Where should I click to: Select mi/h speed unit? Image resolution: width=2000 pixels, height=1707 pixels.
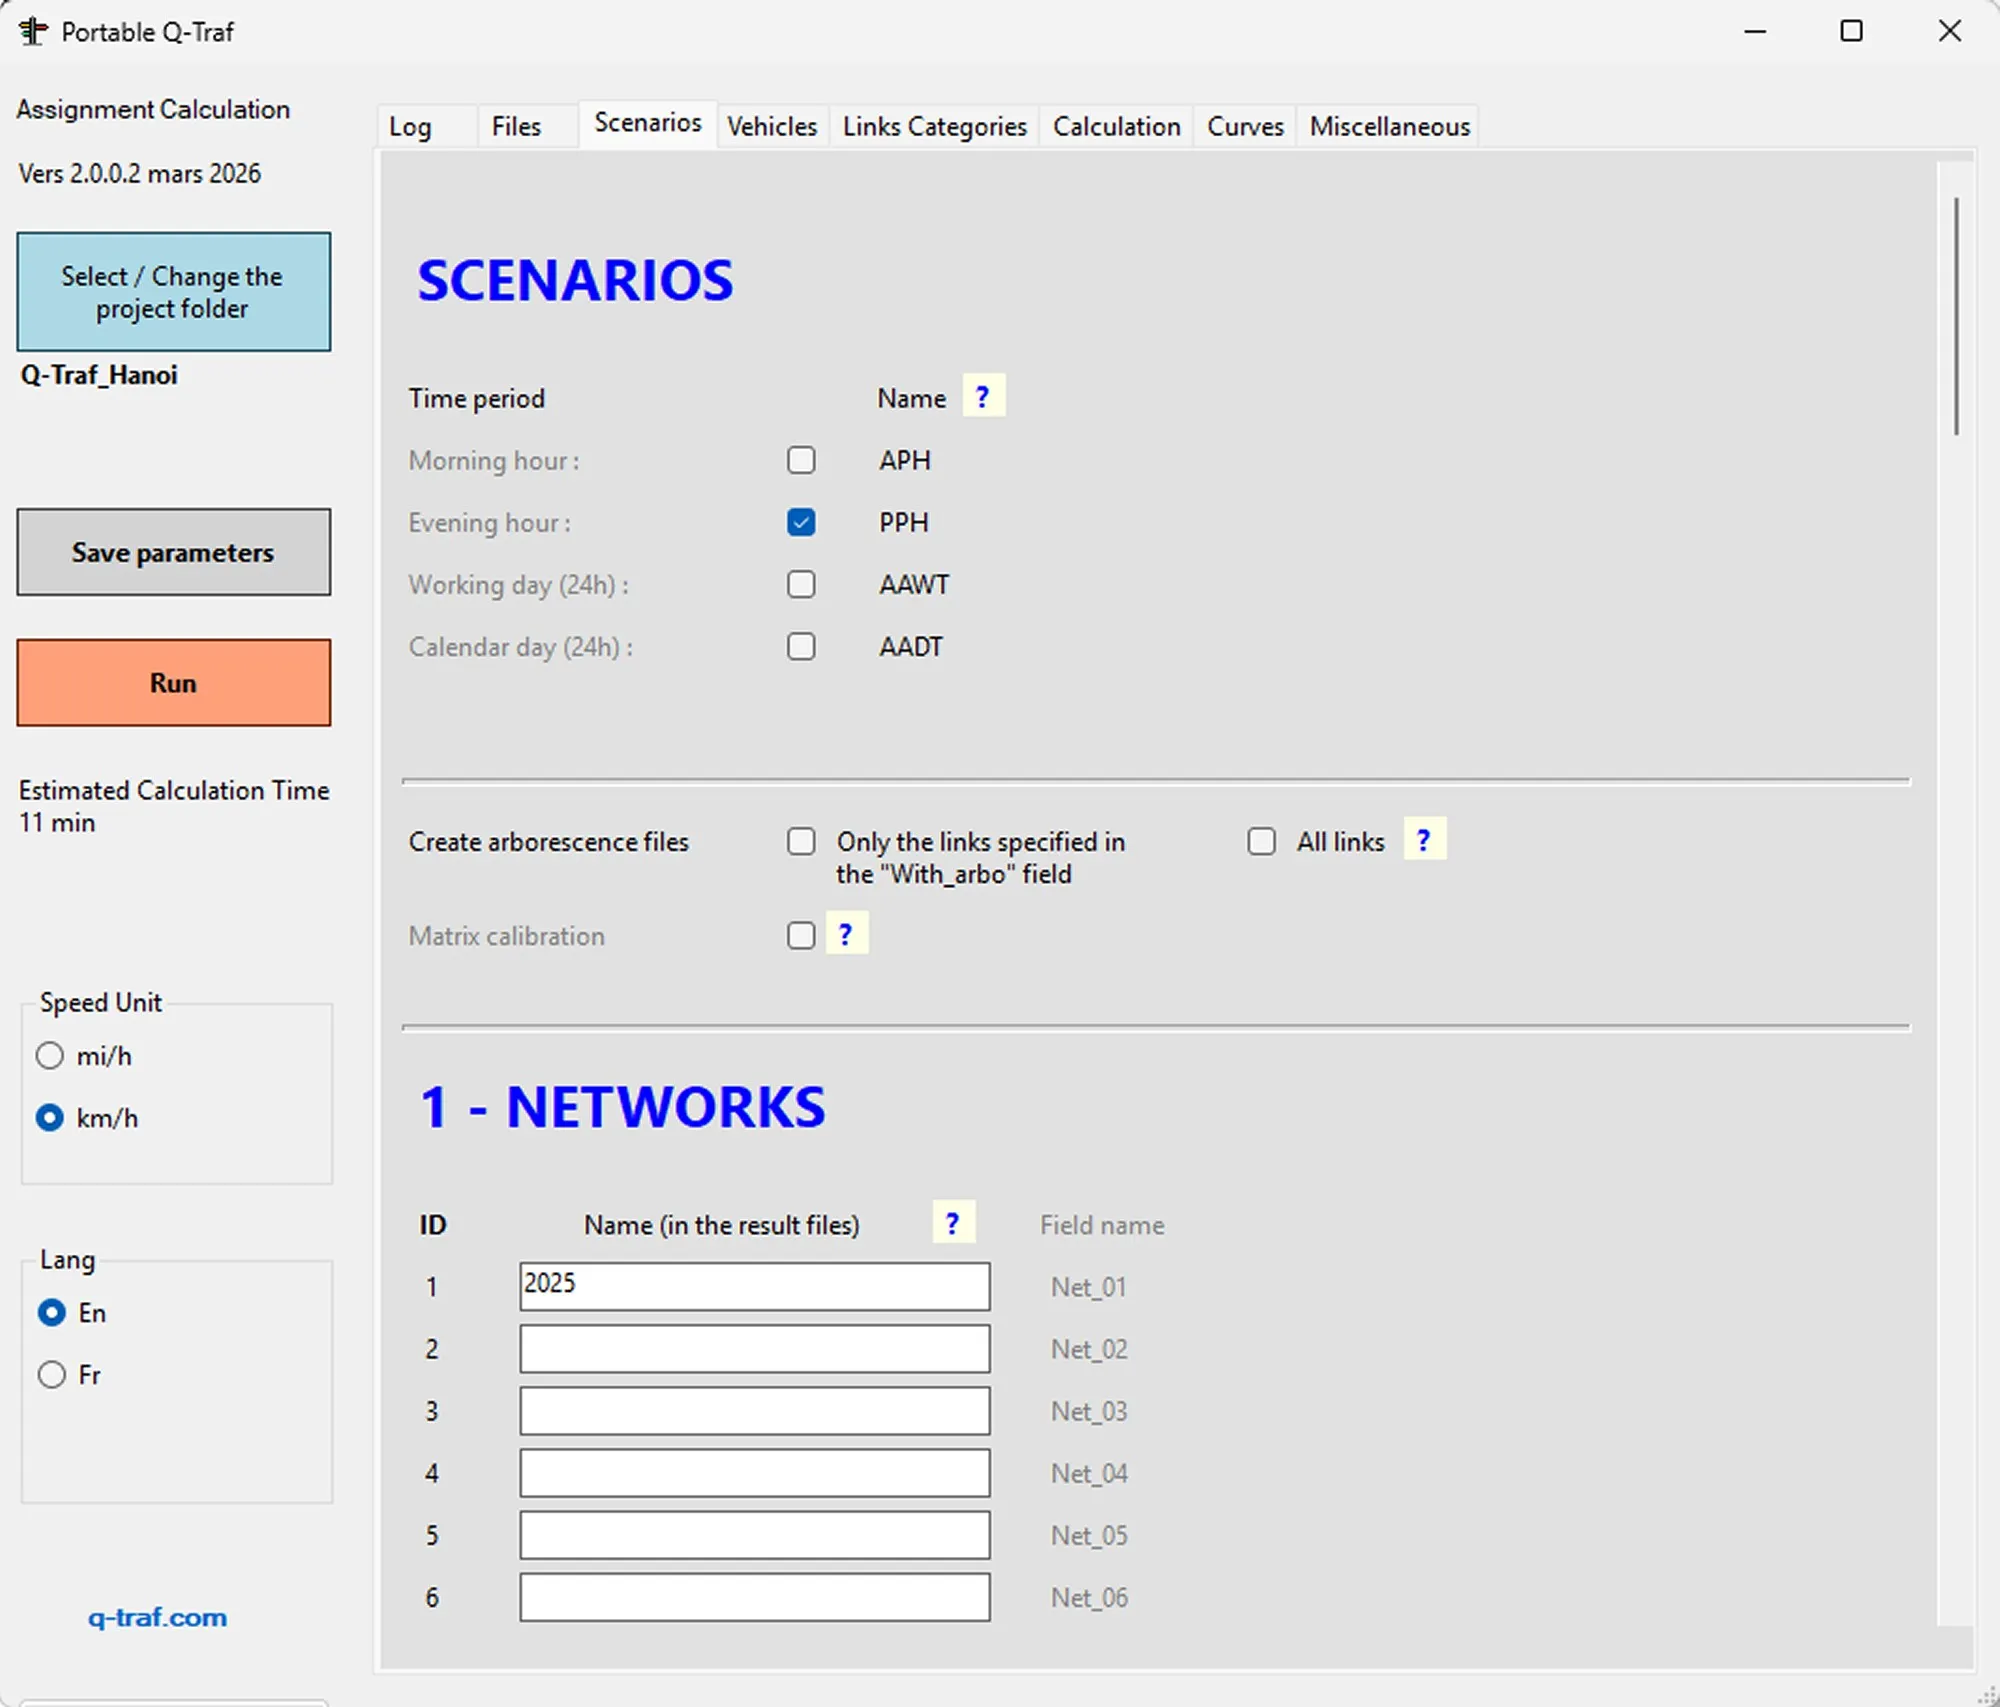pyautogui.click(x=50, y=1056)
